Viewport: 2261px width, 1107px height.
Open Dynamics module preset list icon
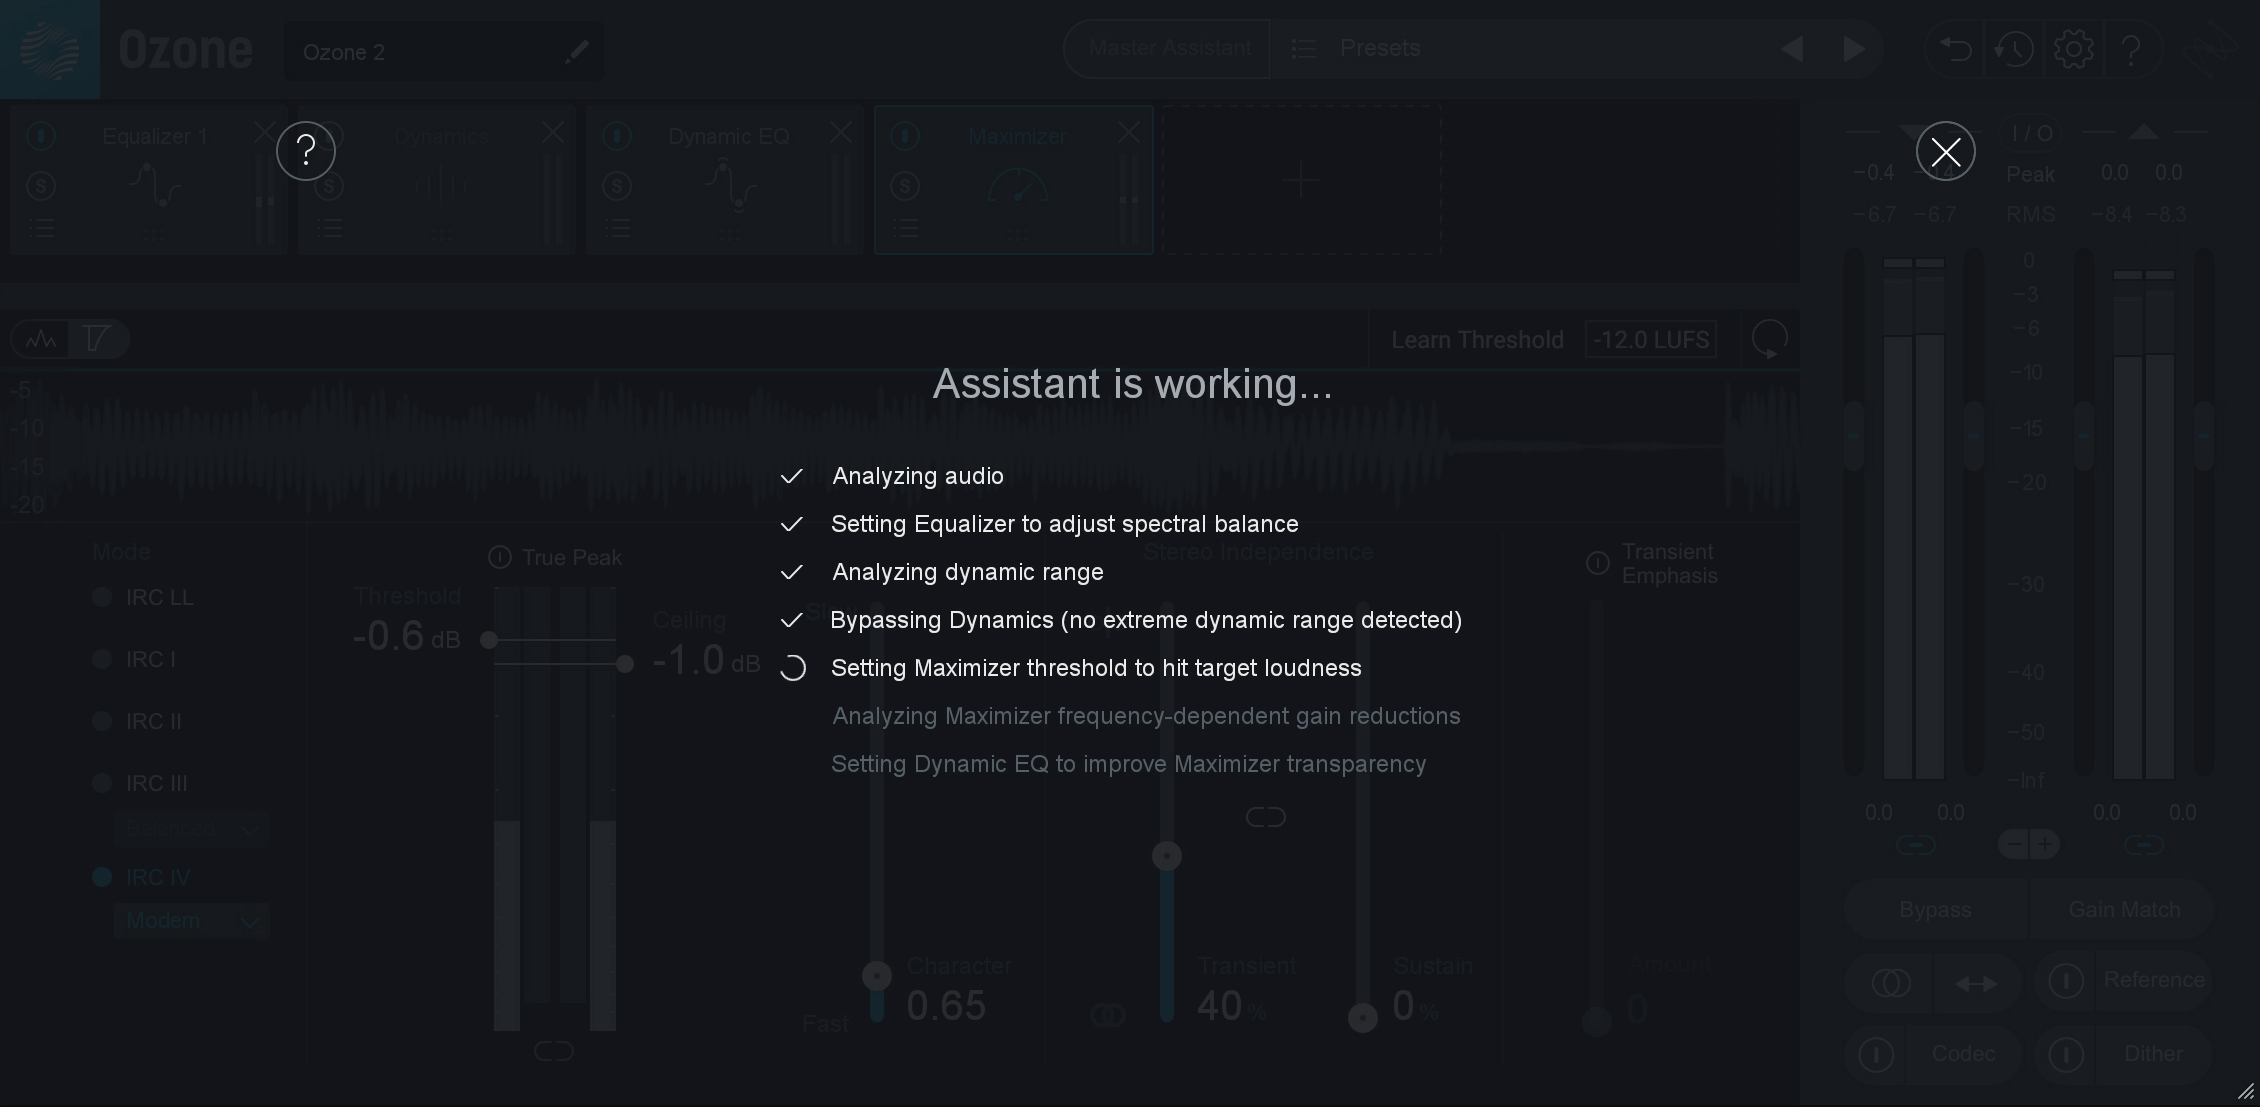pyautogui.click(x=329, y=228)
